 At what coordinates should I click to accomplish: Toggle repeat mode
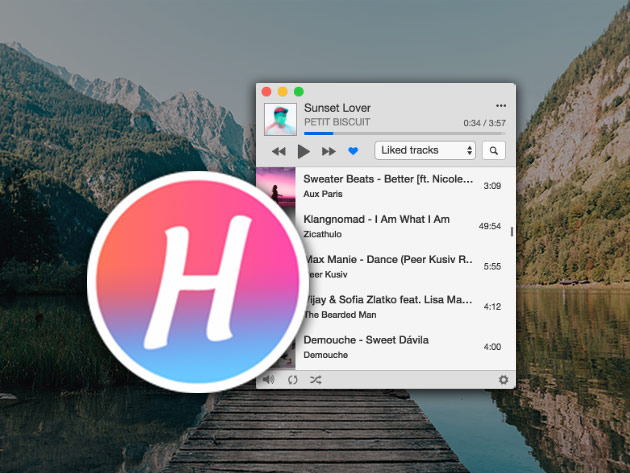293,380
